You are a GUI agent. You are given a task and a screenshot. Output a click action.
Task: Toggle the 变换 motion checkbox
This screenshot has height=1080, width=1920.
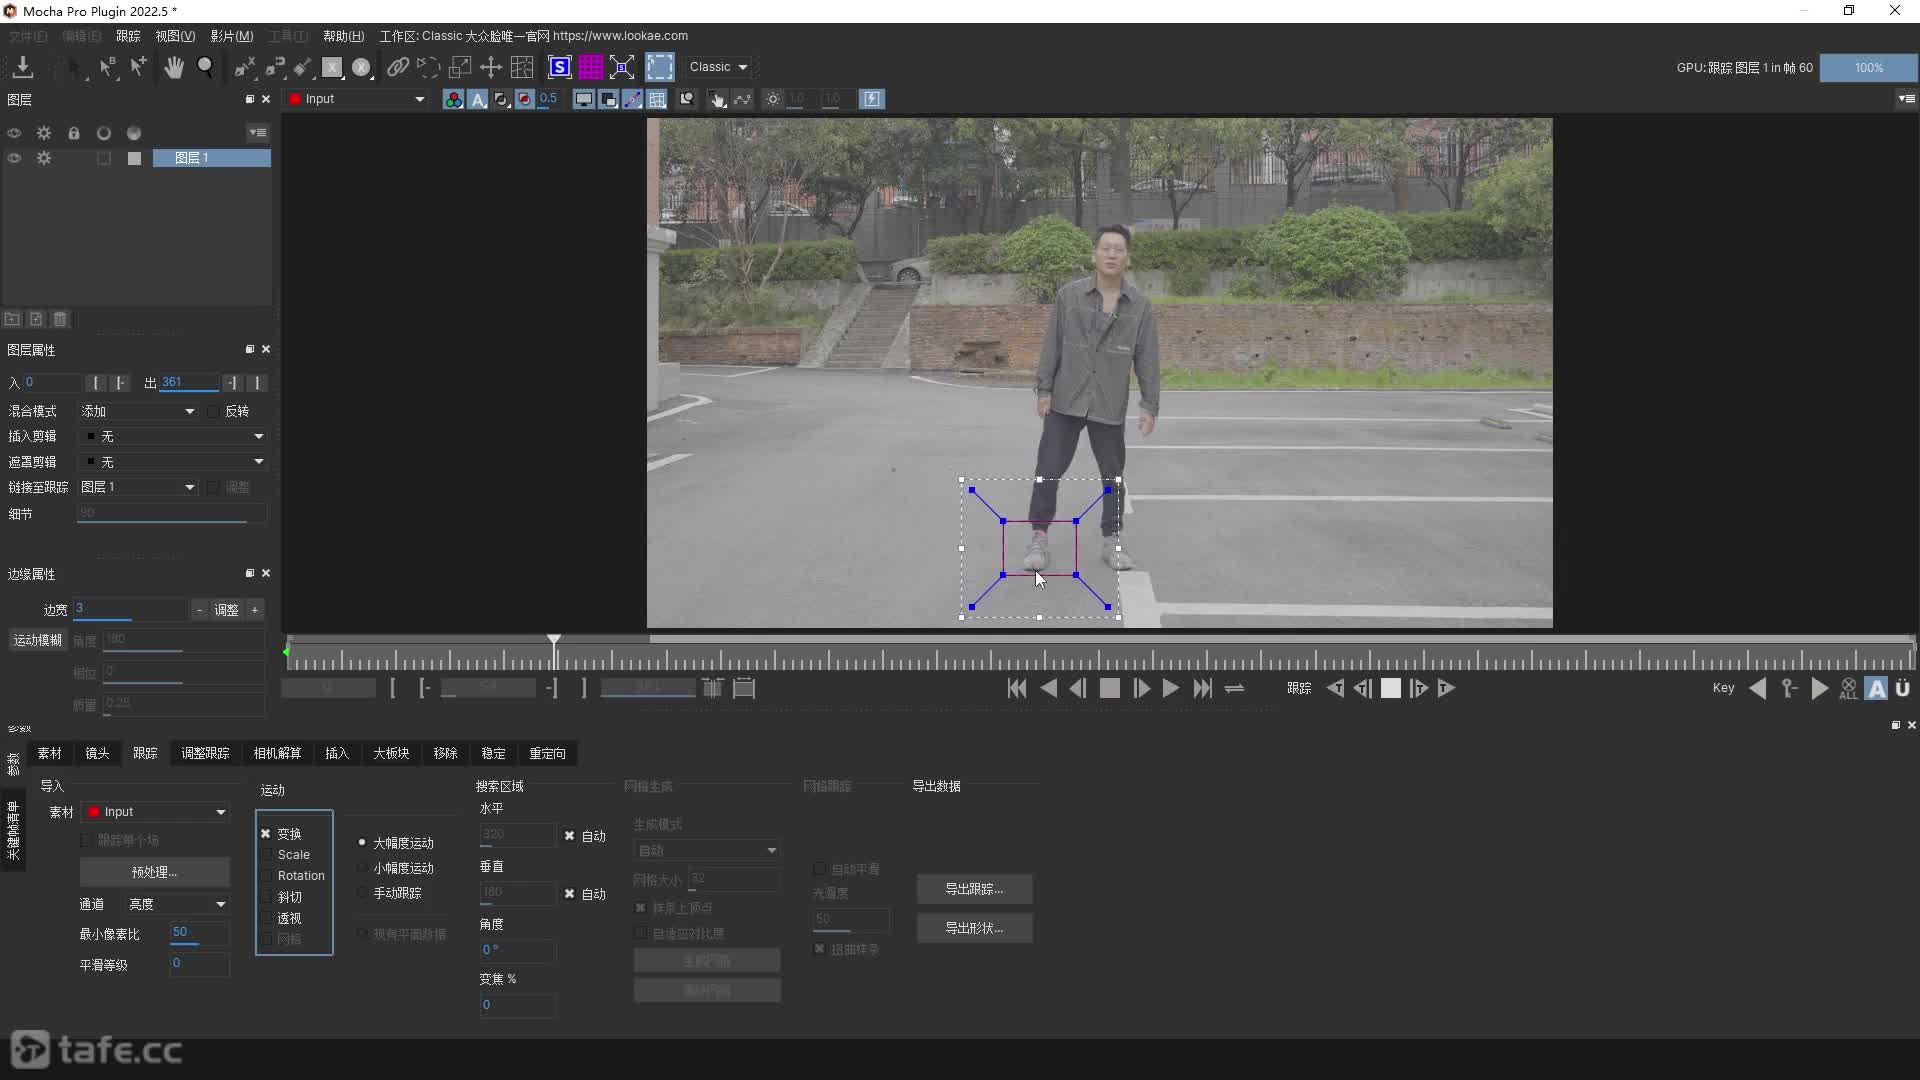click(266, 834)
